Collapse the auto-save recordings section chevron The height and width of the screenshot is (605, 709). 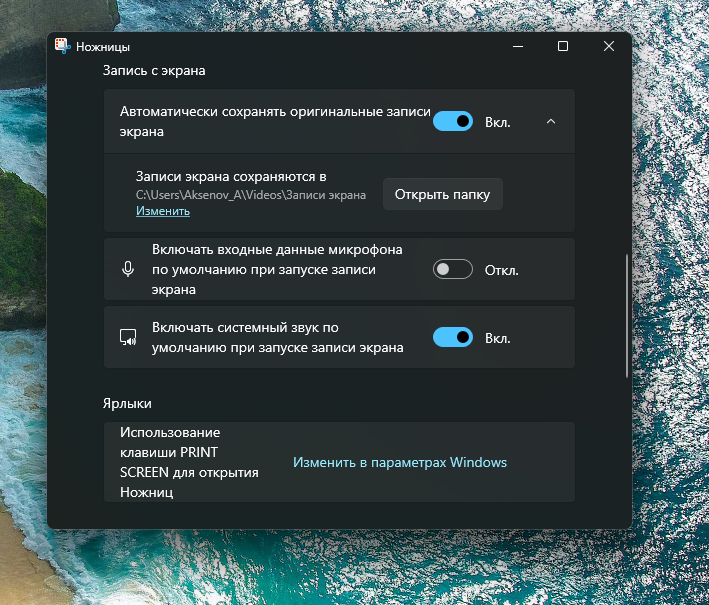[x=550, y=121]
